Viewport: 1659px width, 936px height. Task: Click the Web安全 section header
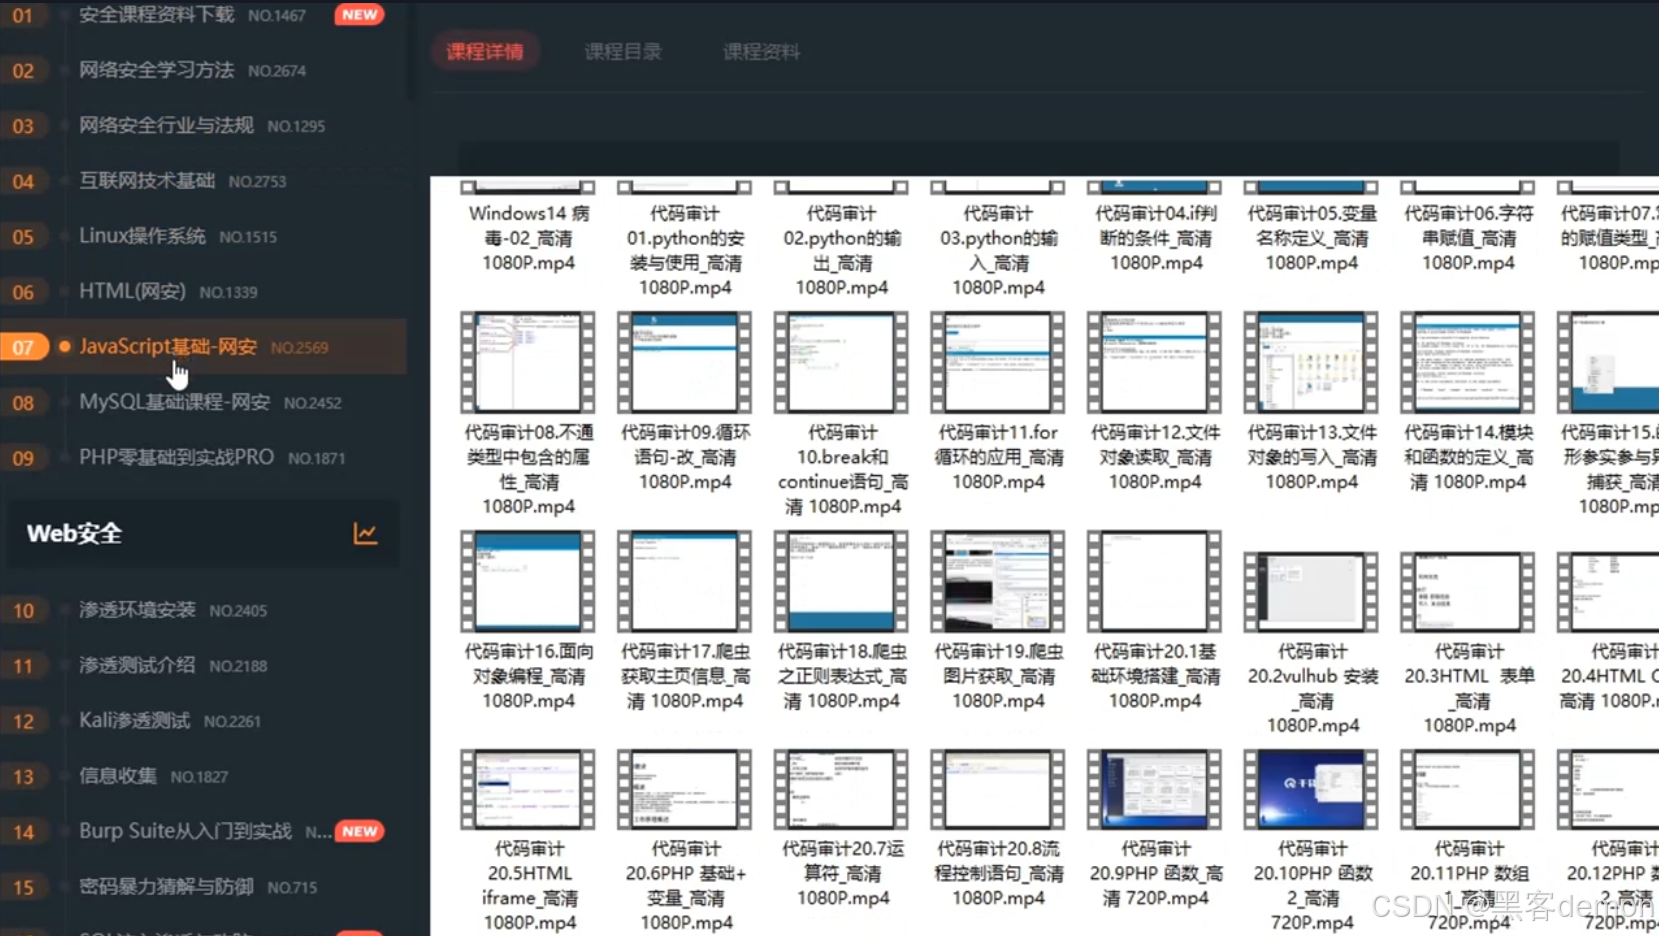point(73,534)
